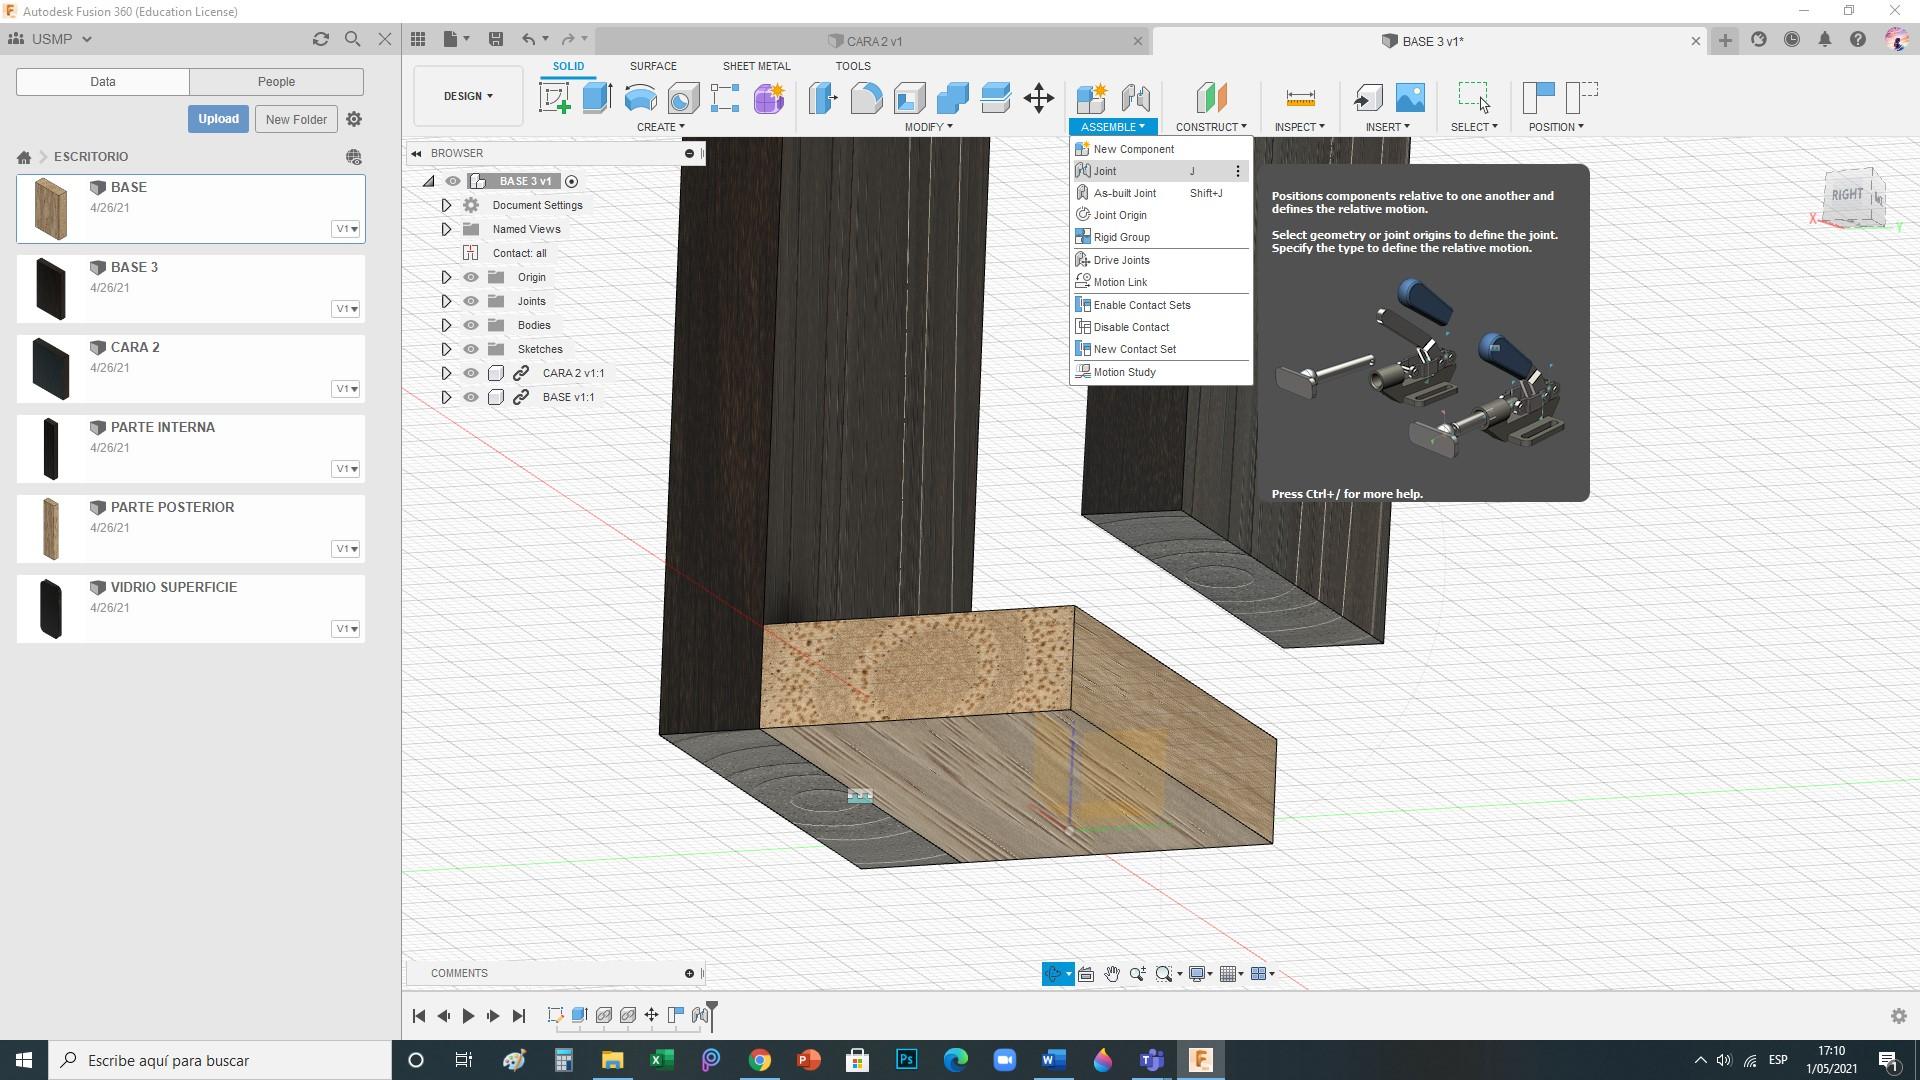Viewport: 1920px width, 1080px height.
Task: Select the Shell tool icon
Action: coord(909,98)
